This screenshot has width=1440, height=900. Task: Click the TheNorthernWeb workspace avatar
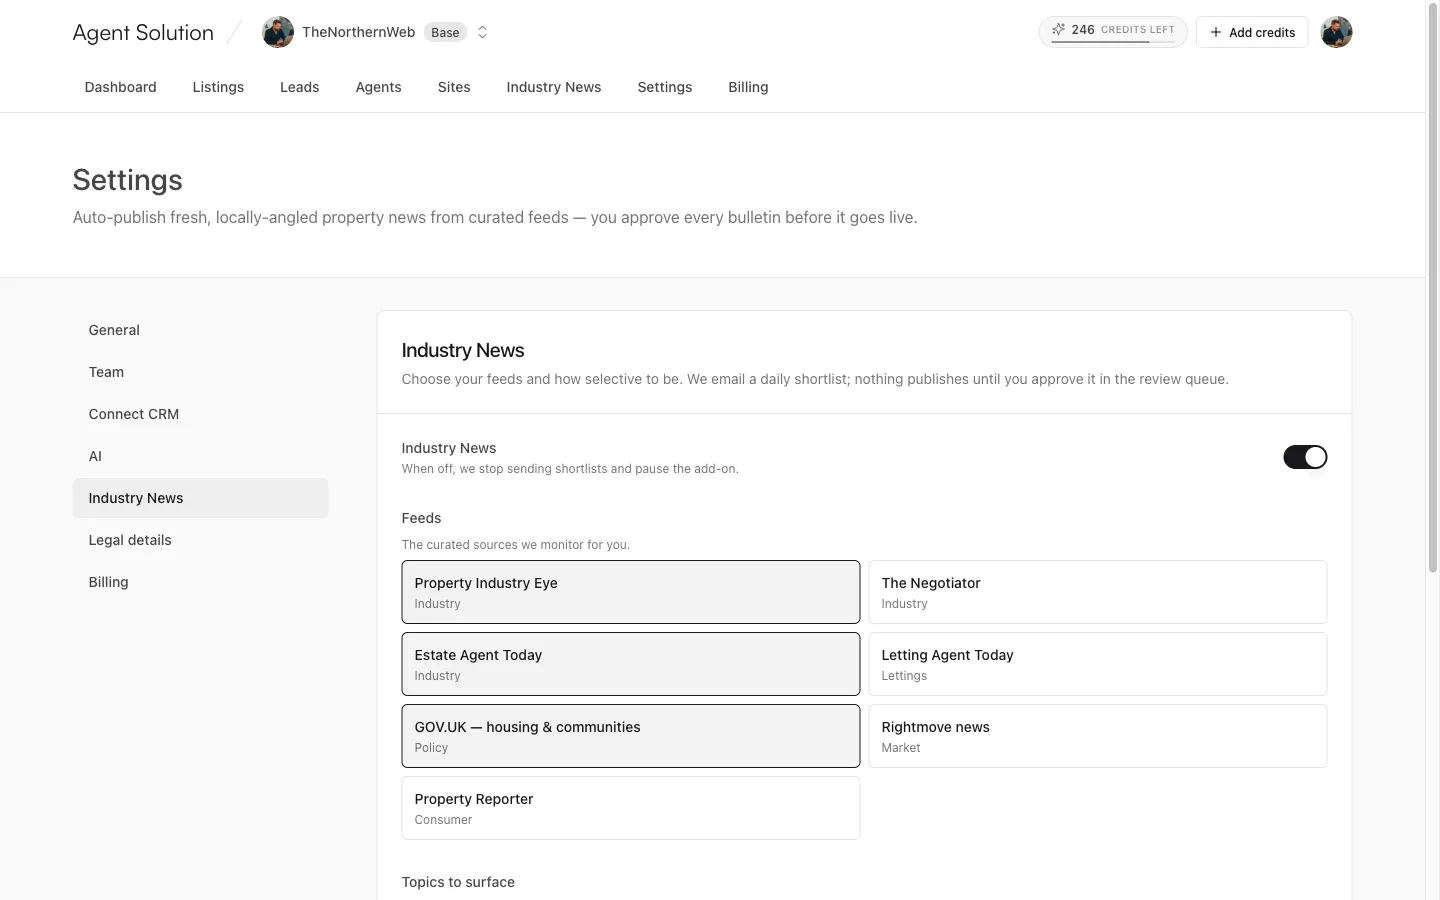pos(278,32)
